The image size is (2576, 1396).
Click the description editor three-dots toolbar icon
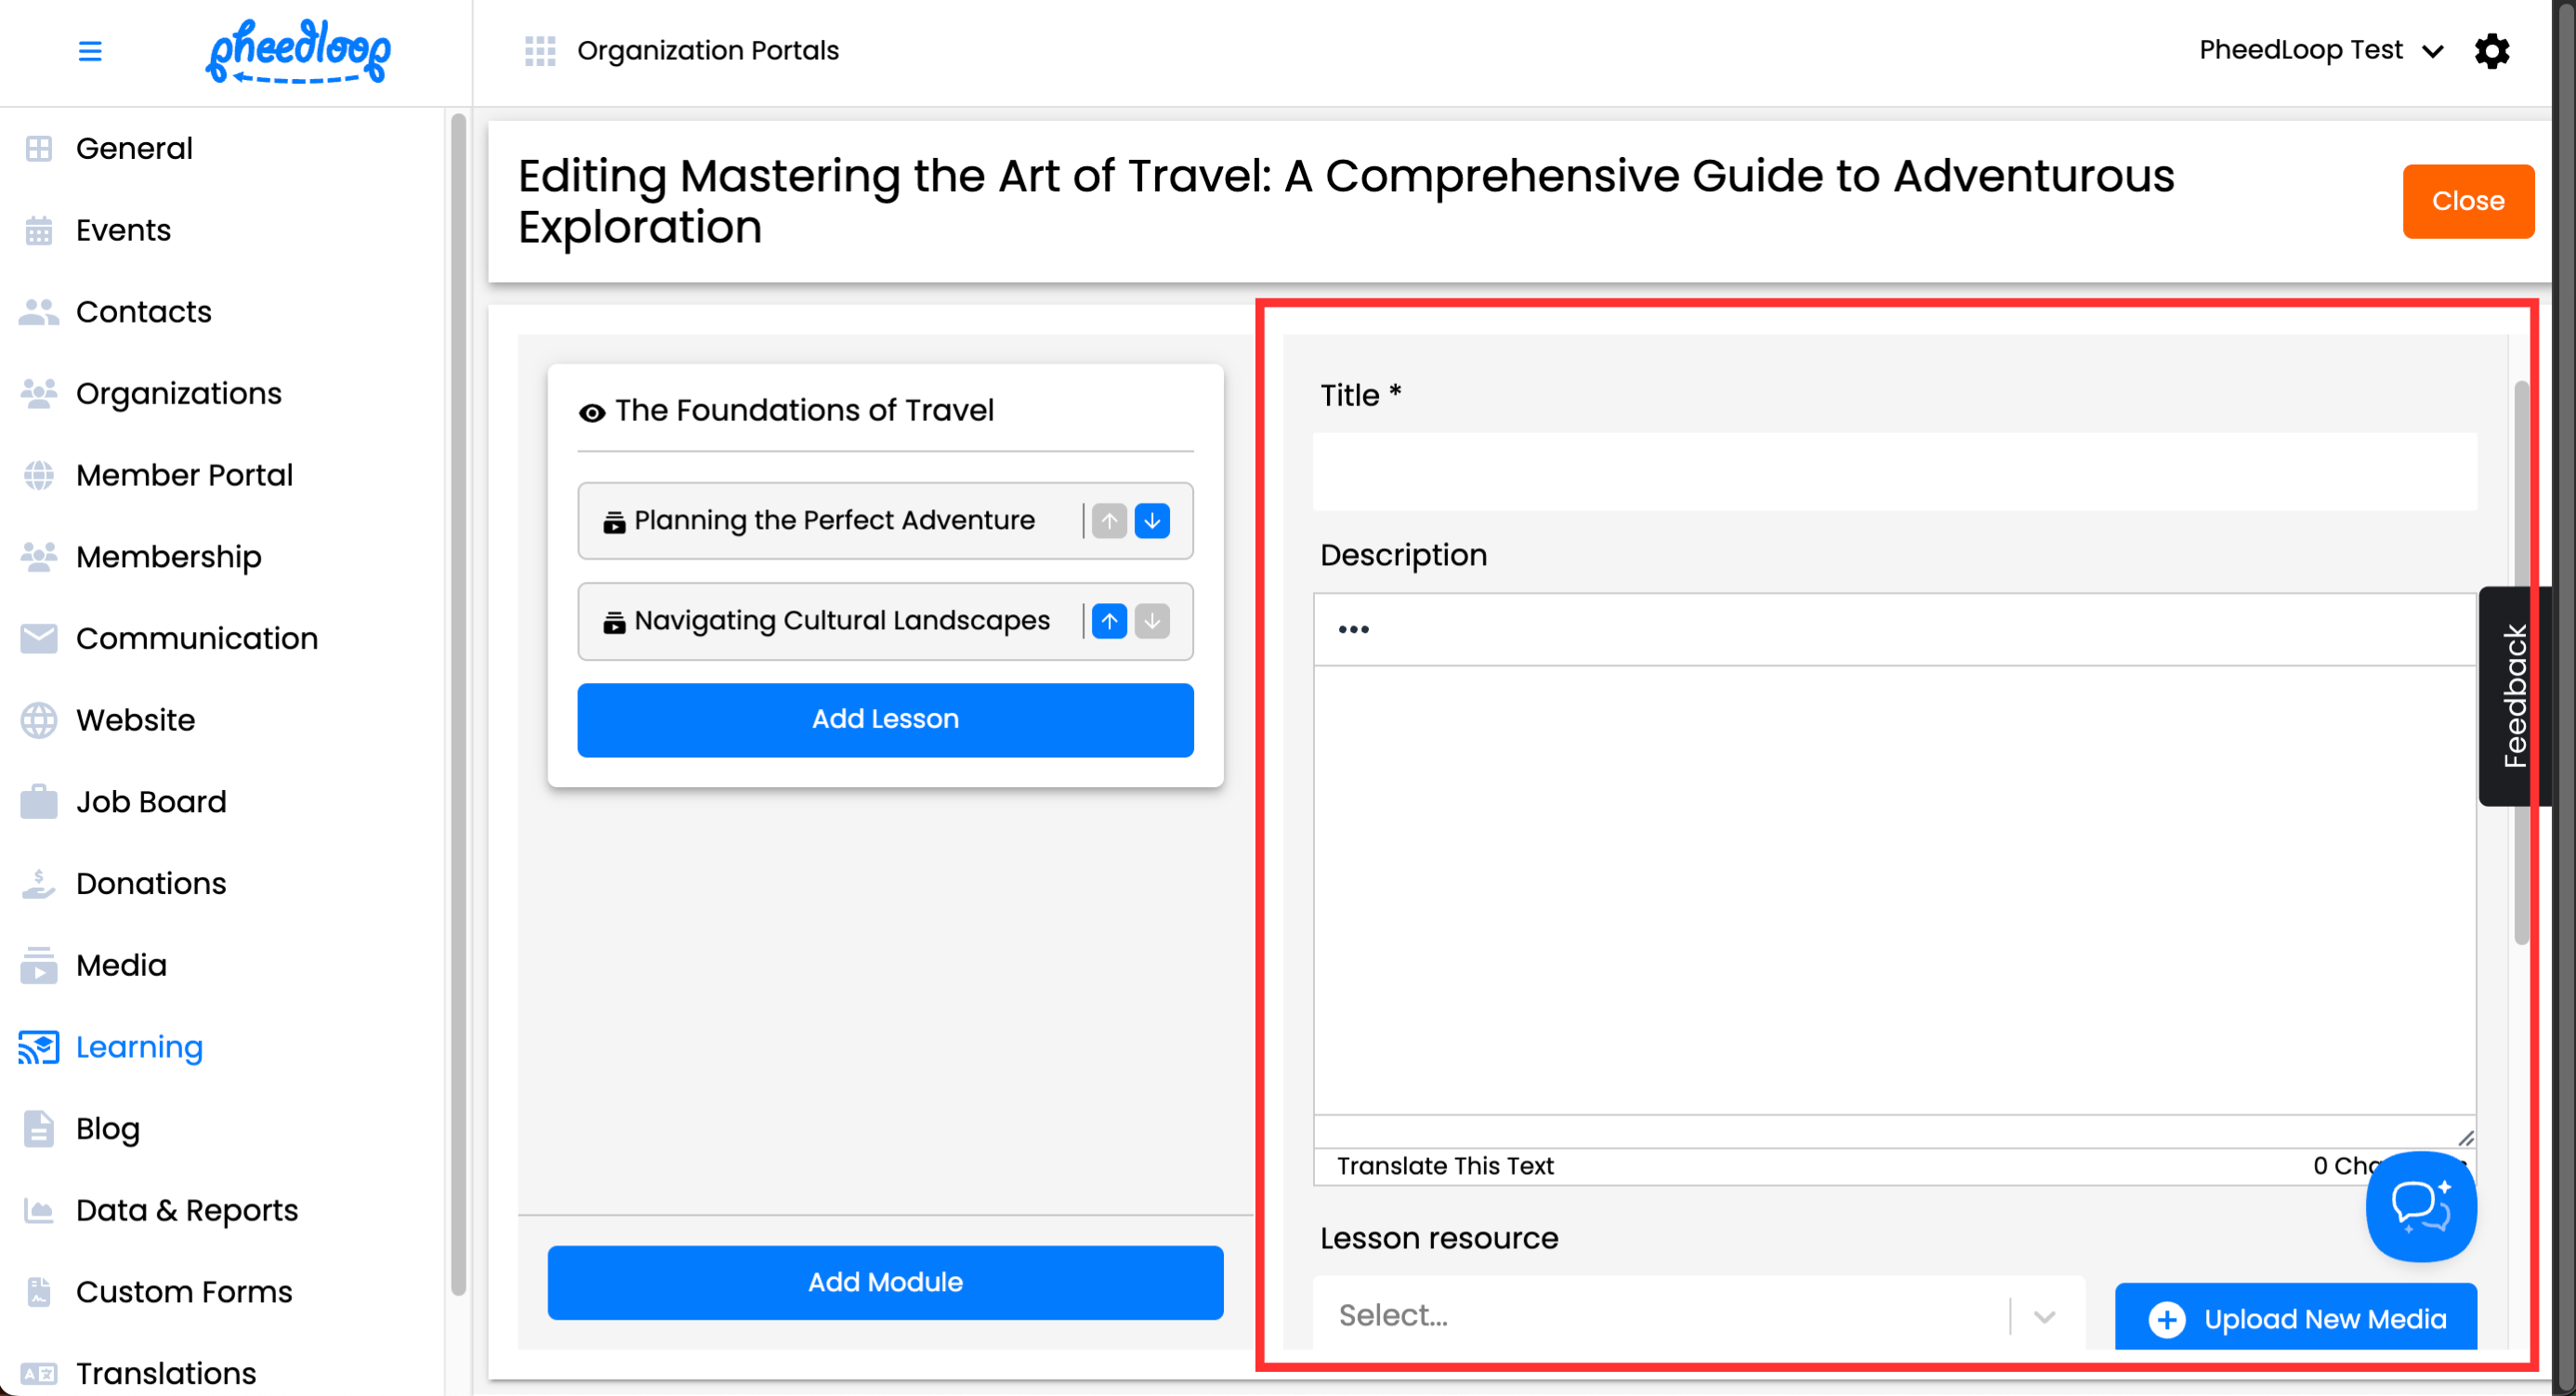[1353, 629]
